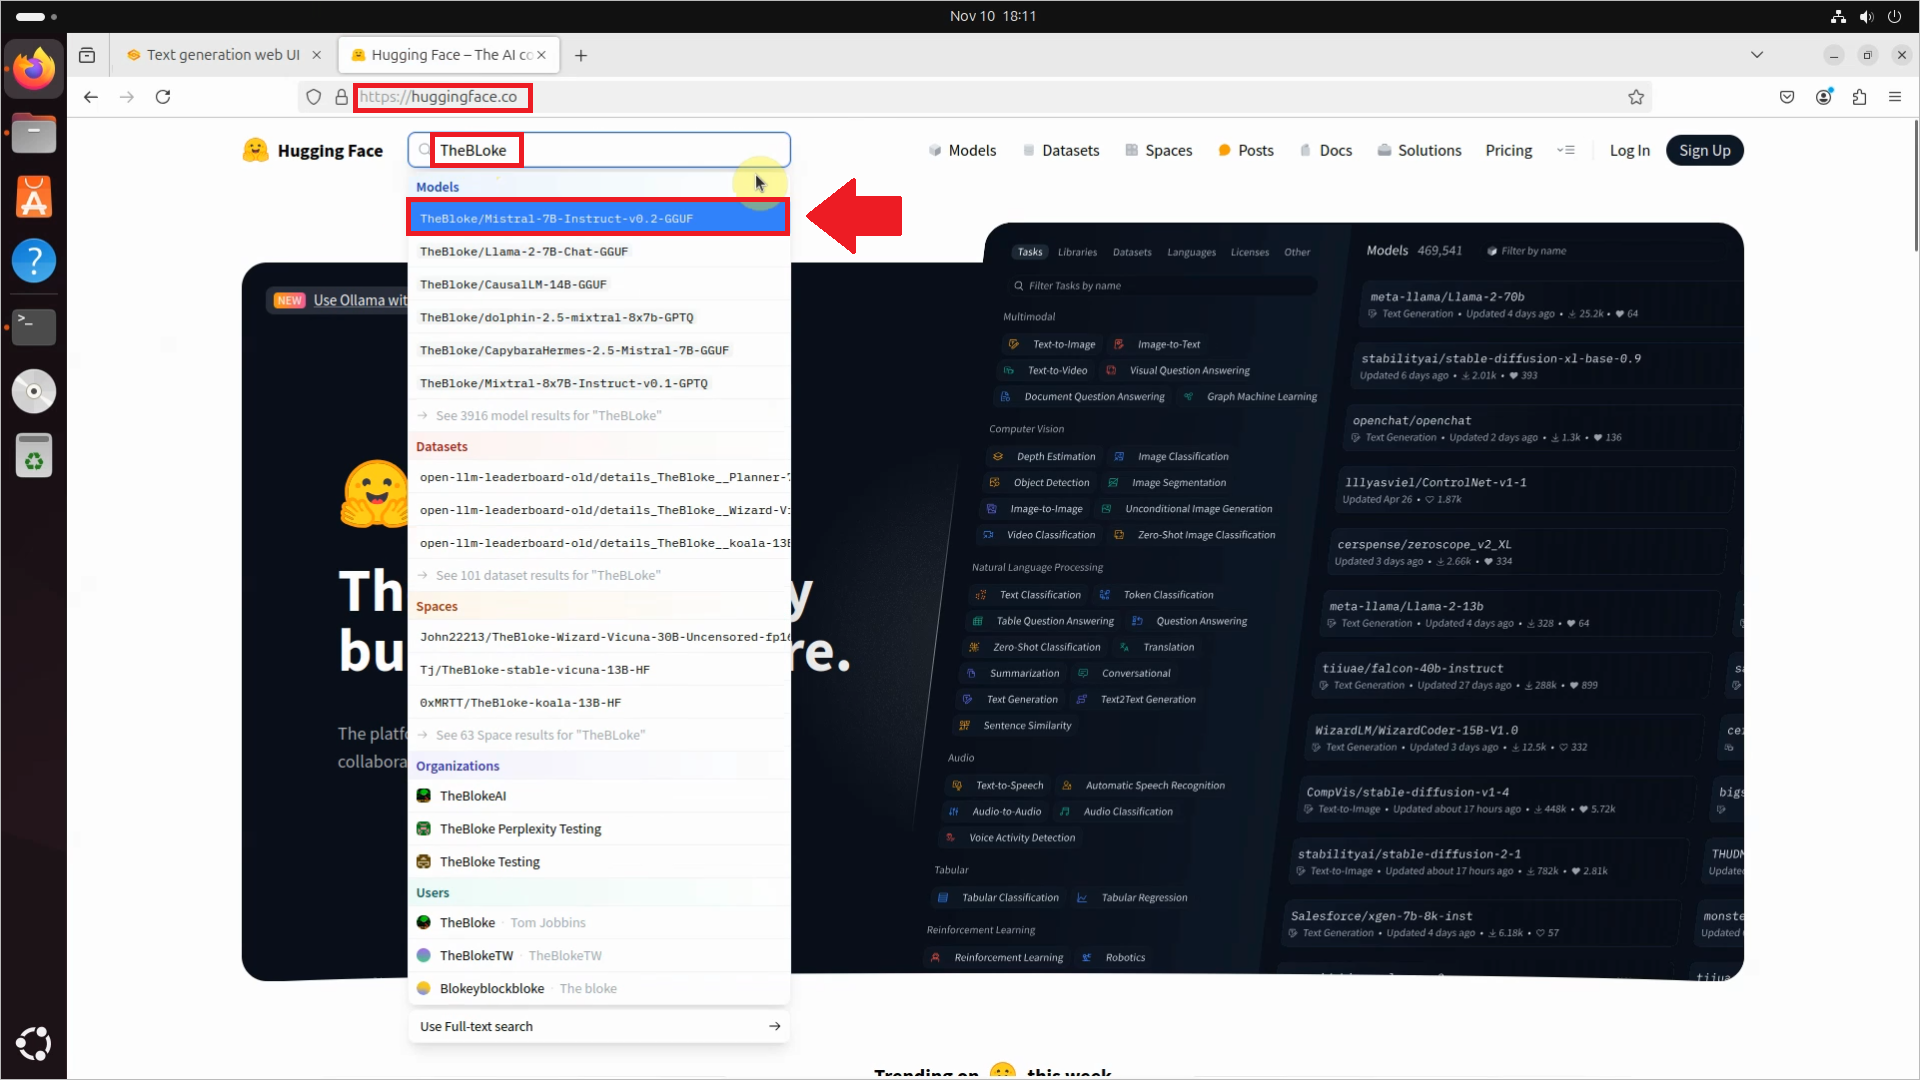Open the Trash in the dock
1920x1080 pixels.
(34, 456)
